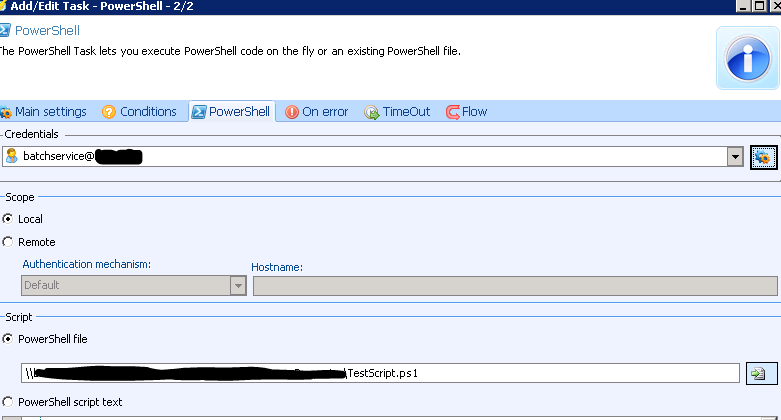This screenshot has width=781, height=420.
Task: Click the Main settings tab gear icon
Action: tap(6, 112)
